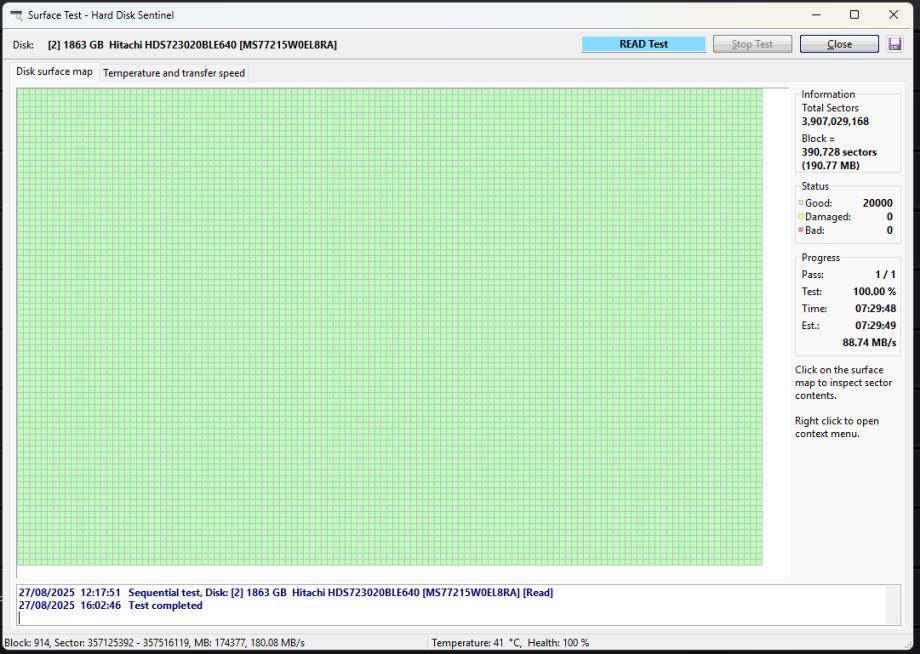Viewport: 920px width, 654px height.
Task: Click the Total Sectors value 3,907,029,168
Action: coord(835,121)
